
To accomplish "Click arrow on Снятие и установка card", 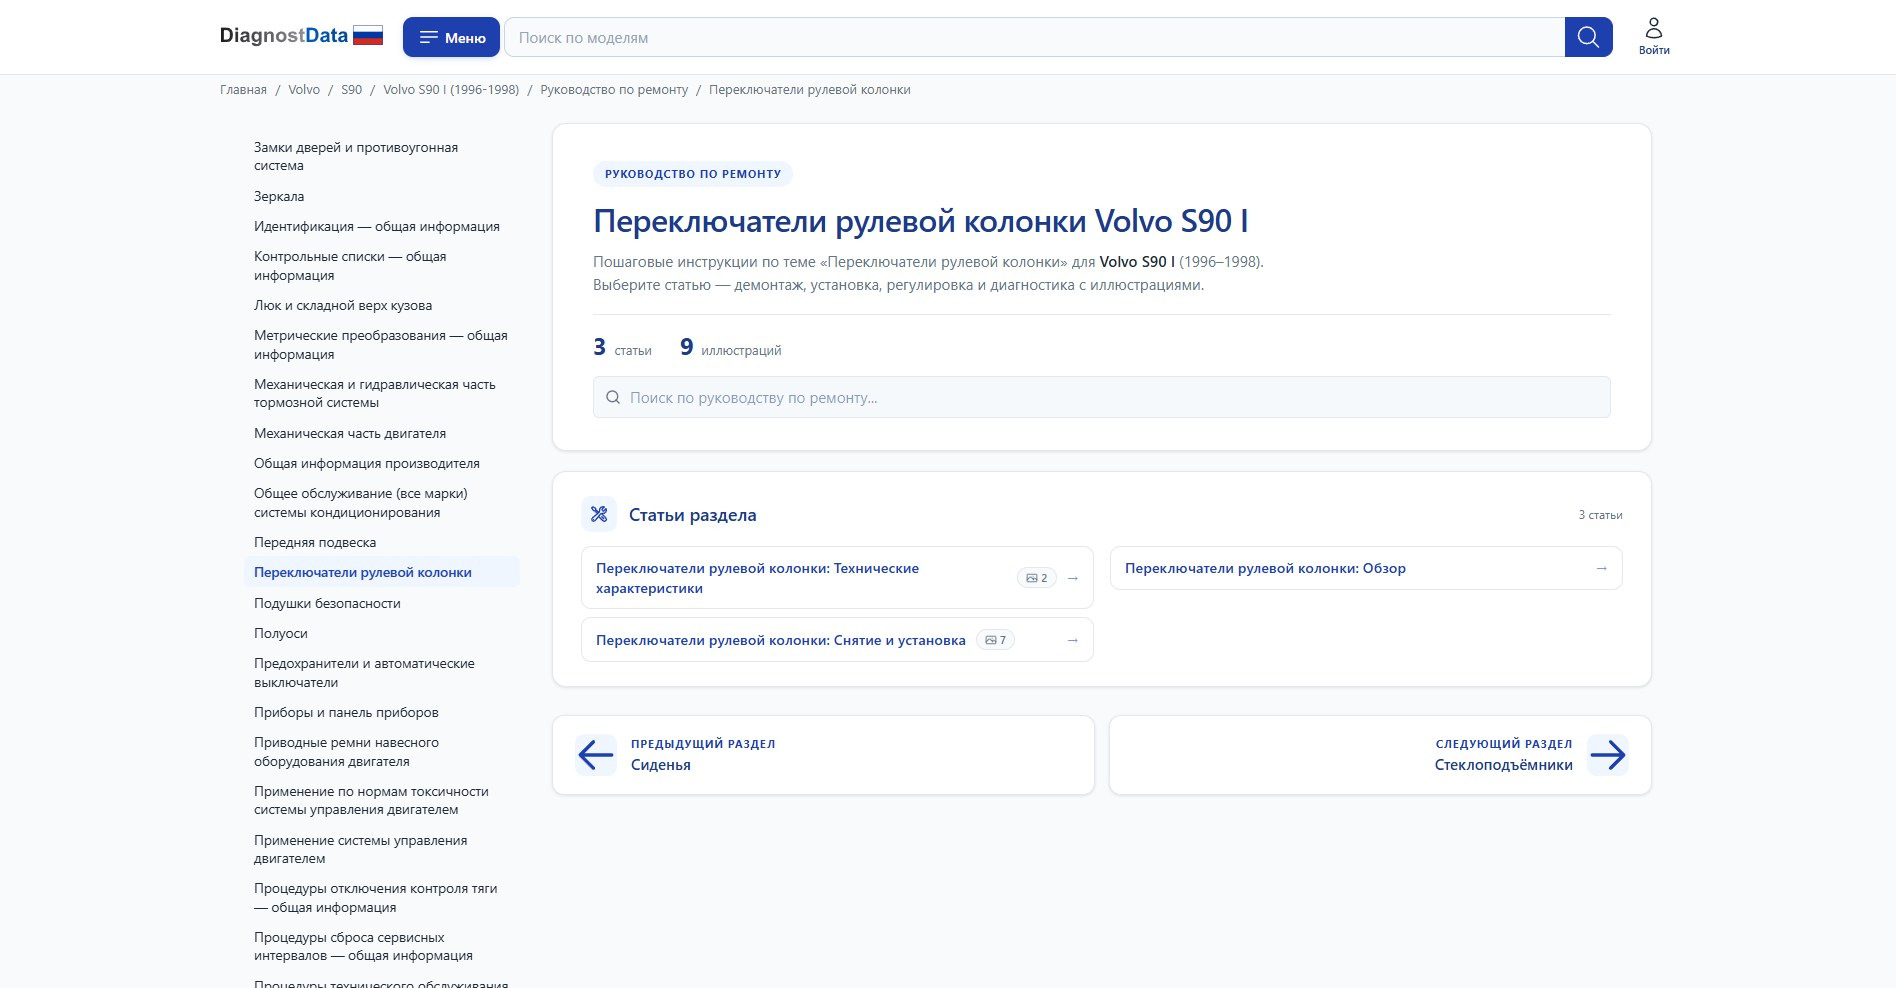I will tap(1073, 640).
